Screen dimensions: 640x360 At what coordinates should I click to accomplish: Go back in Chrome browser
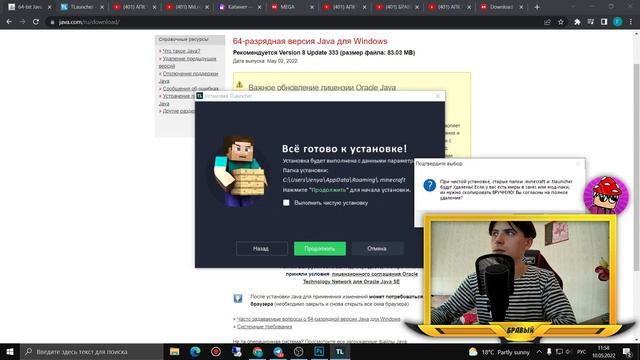point(9,22)
